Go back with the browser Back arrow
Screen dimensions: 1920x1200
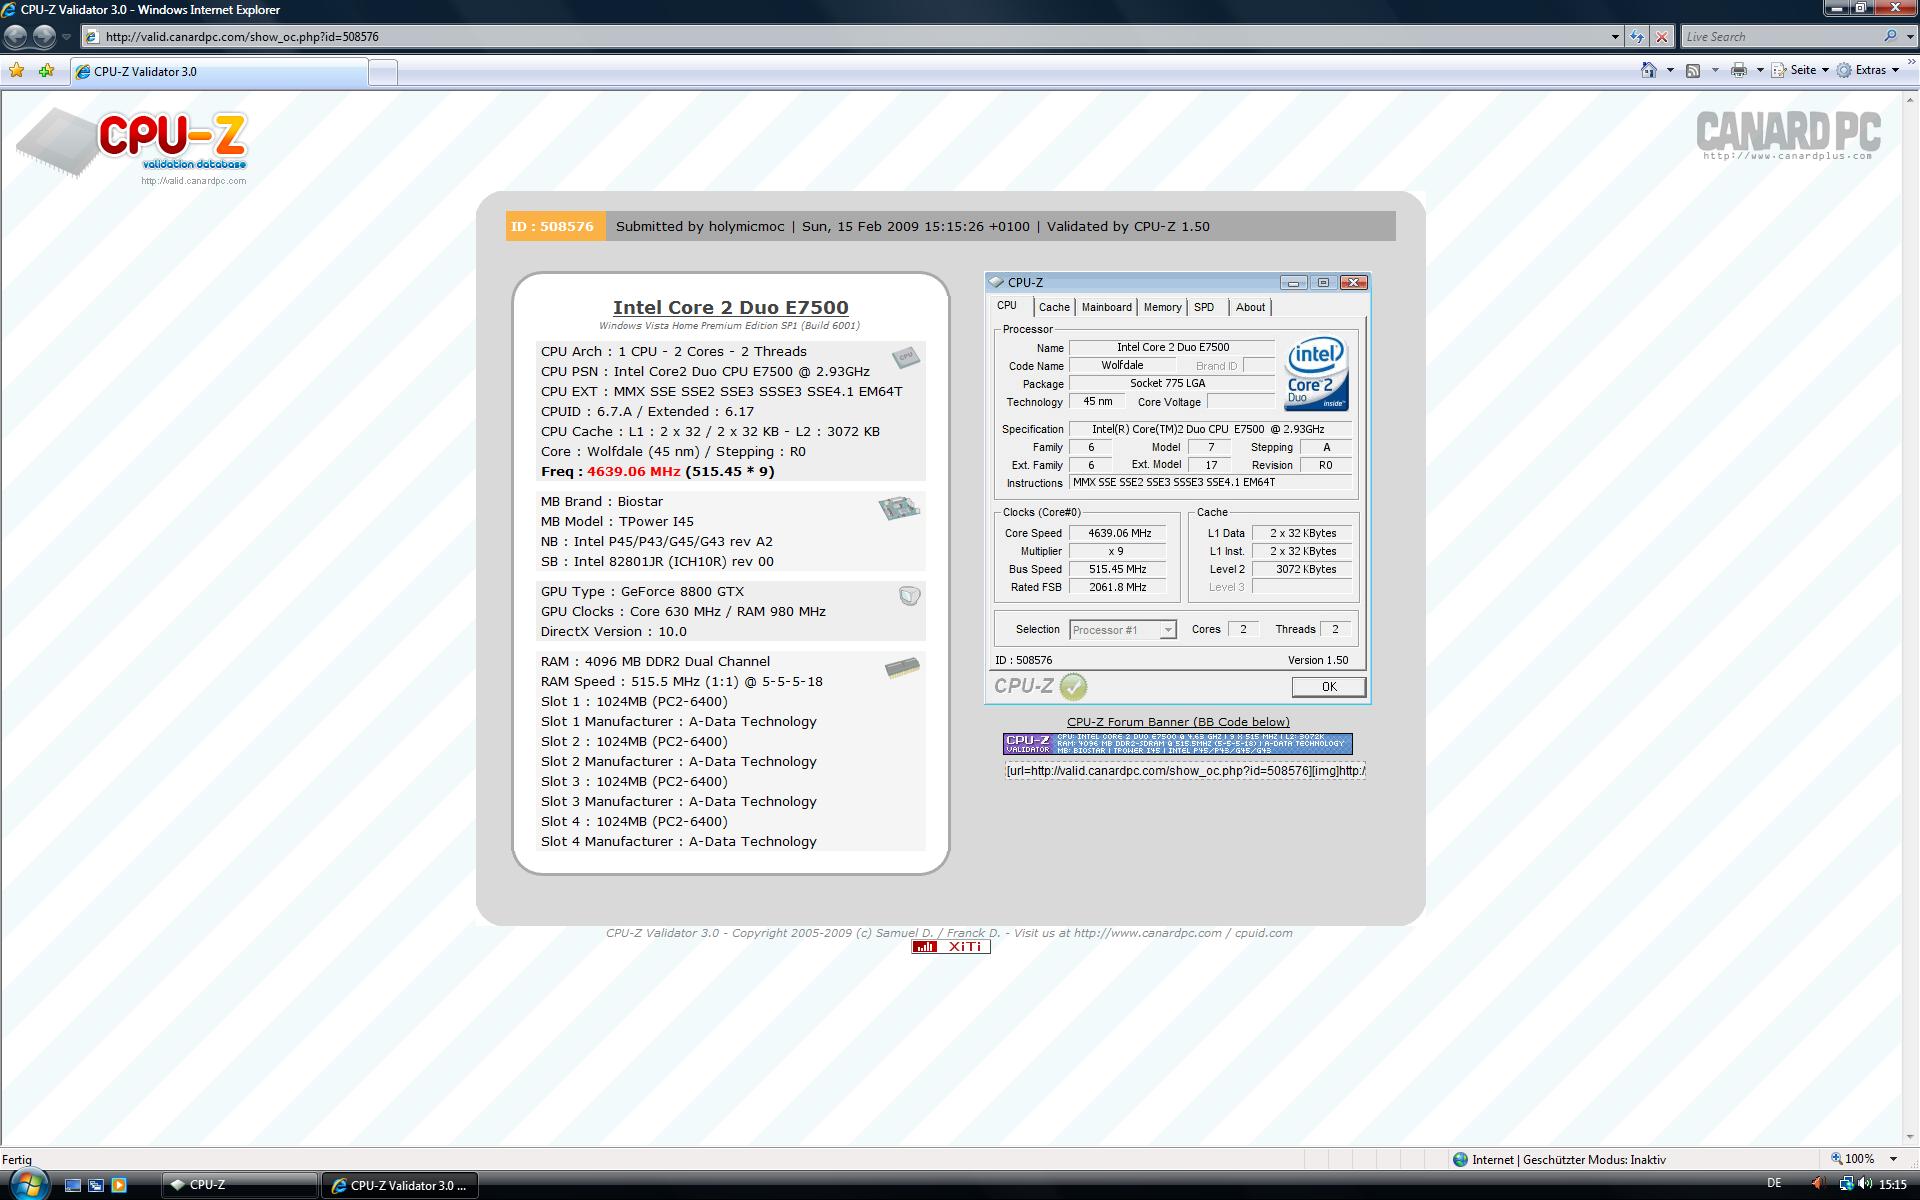(15, 37)
